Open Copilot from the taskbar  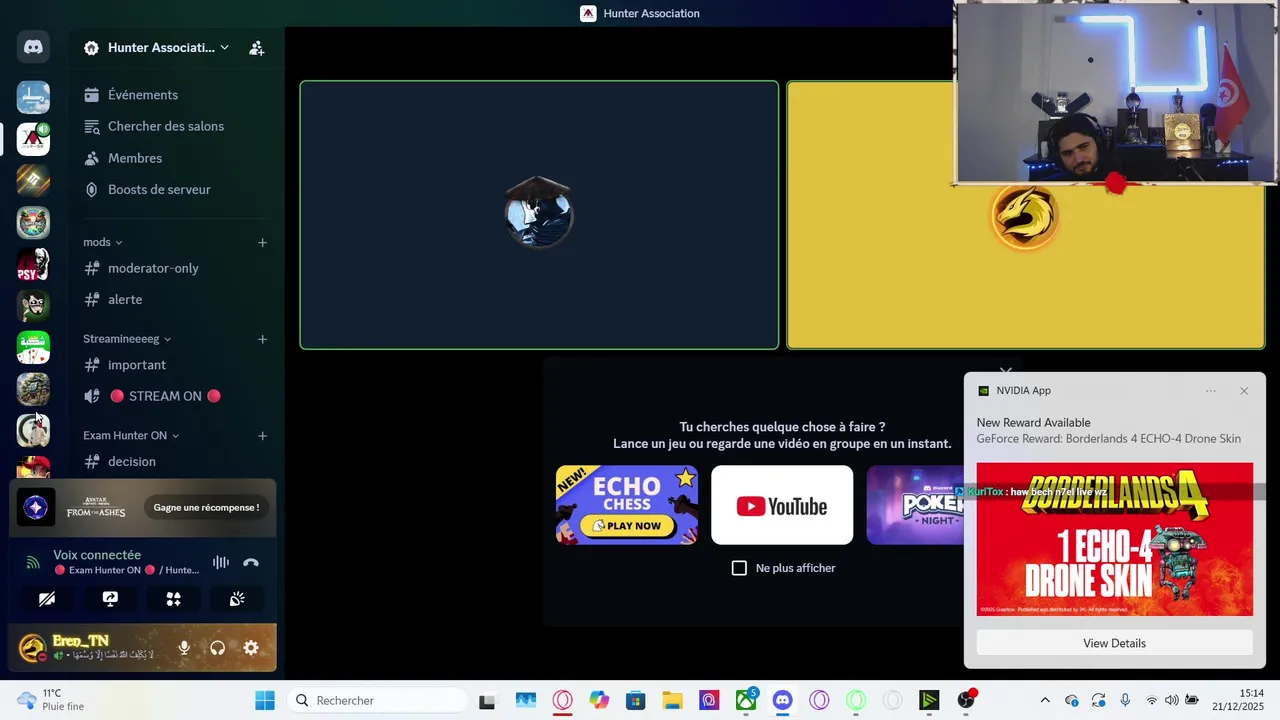(599, 700)
